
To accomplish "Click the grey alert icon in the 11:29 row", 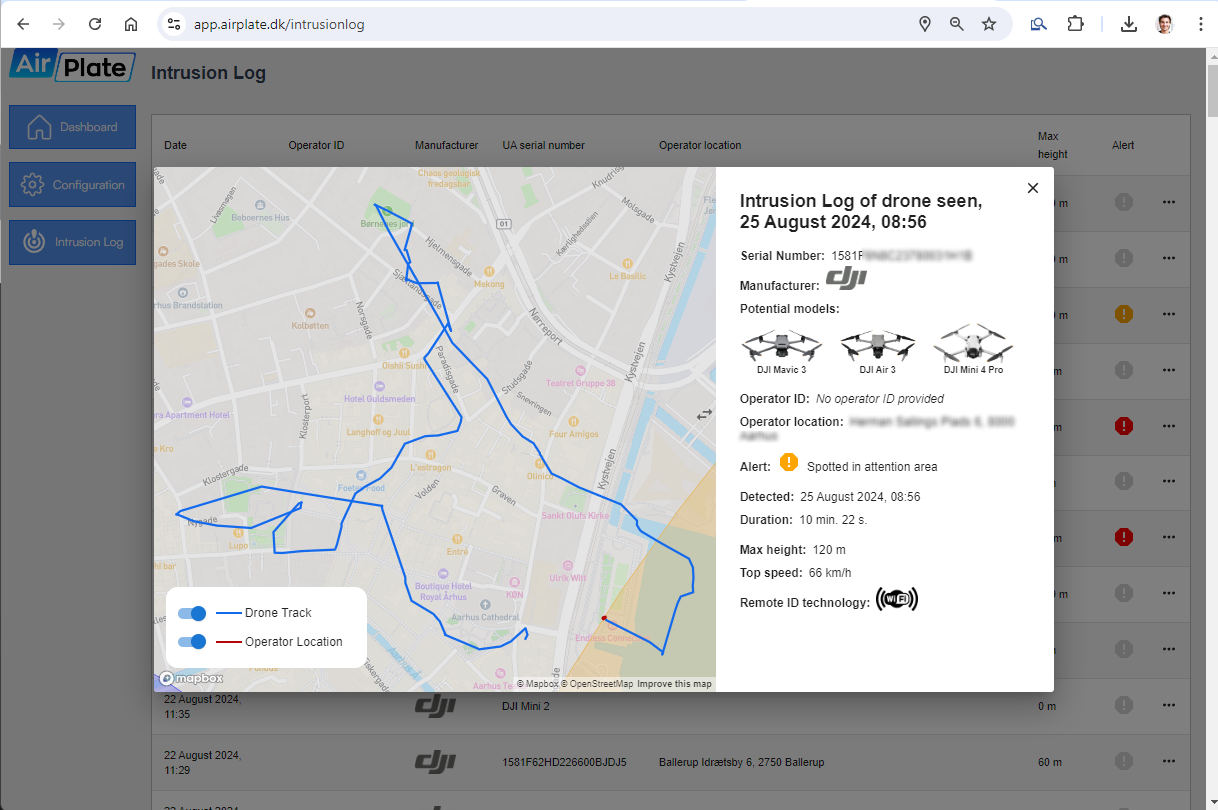I will 1123,761.
